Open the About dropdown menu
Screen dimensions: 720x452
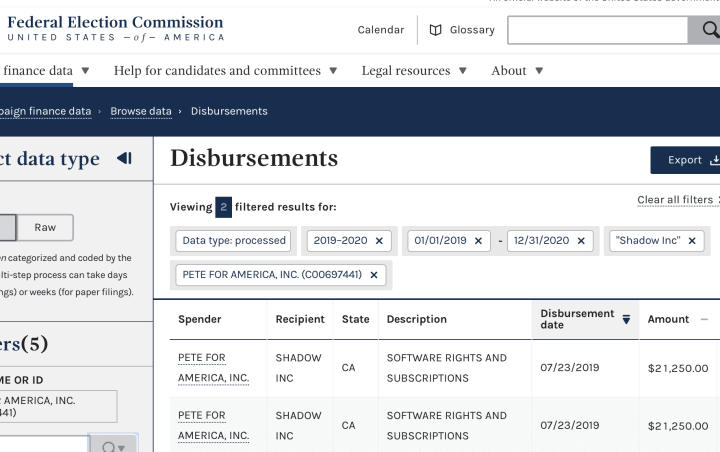pyautogui.click(x=517, y=71)
